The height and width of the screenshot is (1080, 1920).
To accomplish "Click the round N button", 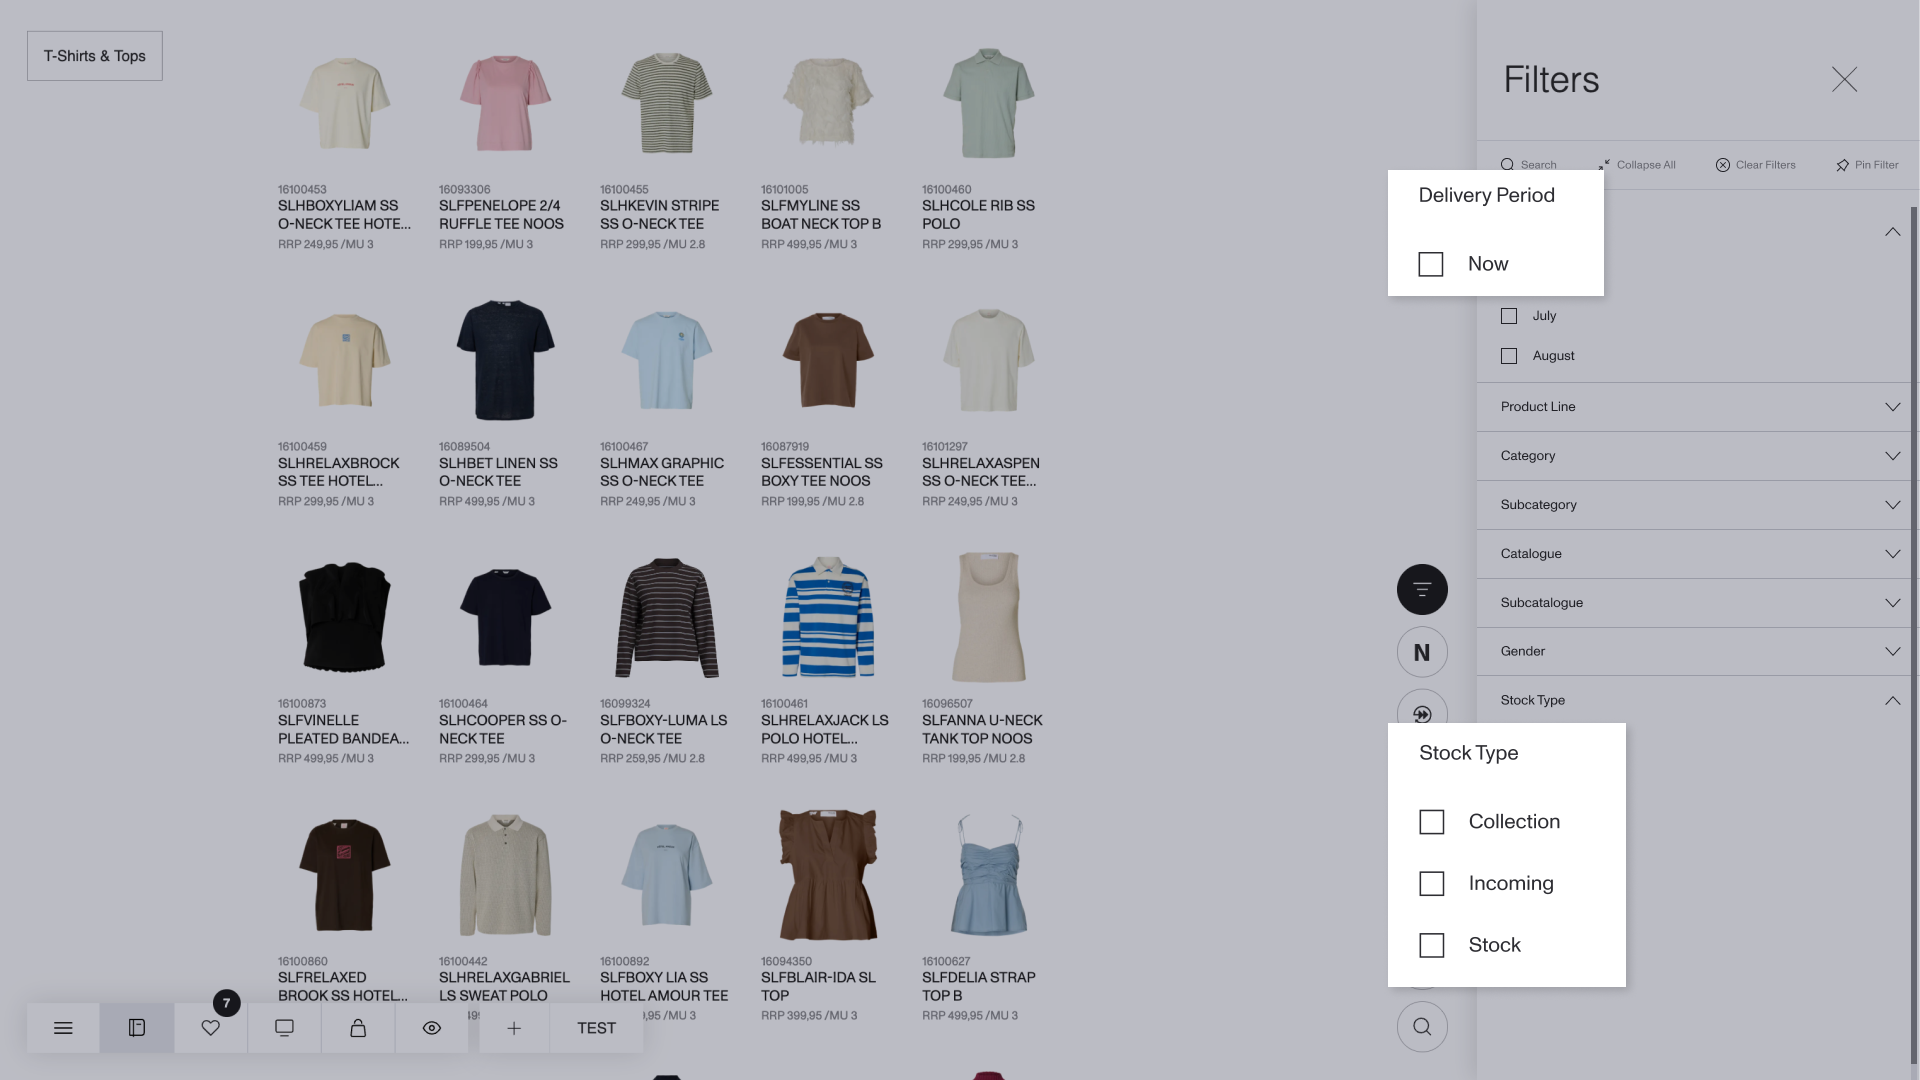I will point(1422,653).
